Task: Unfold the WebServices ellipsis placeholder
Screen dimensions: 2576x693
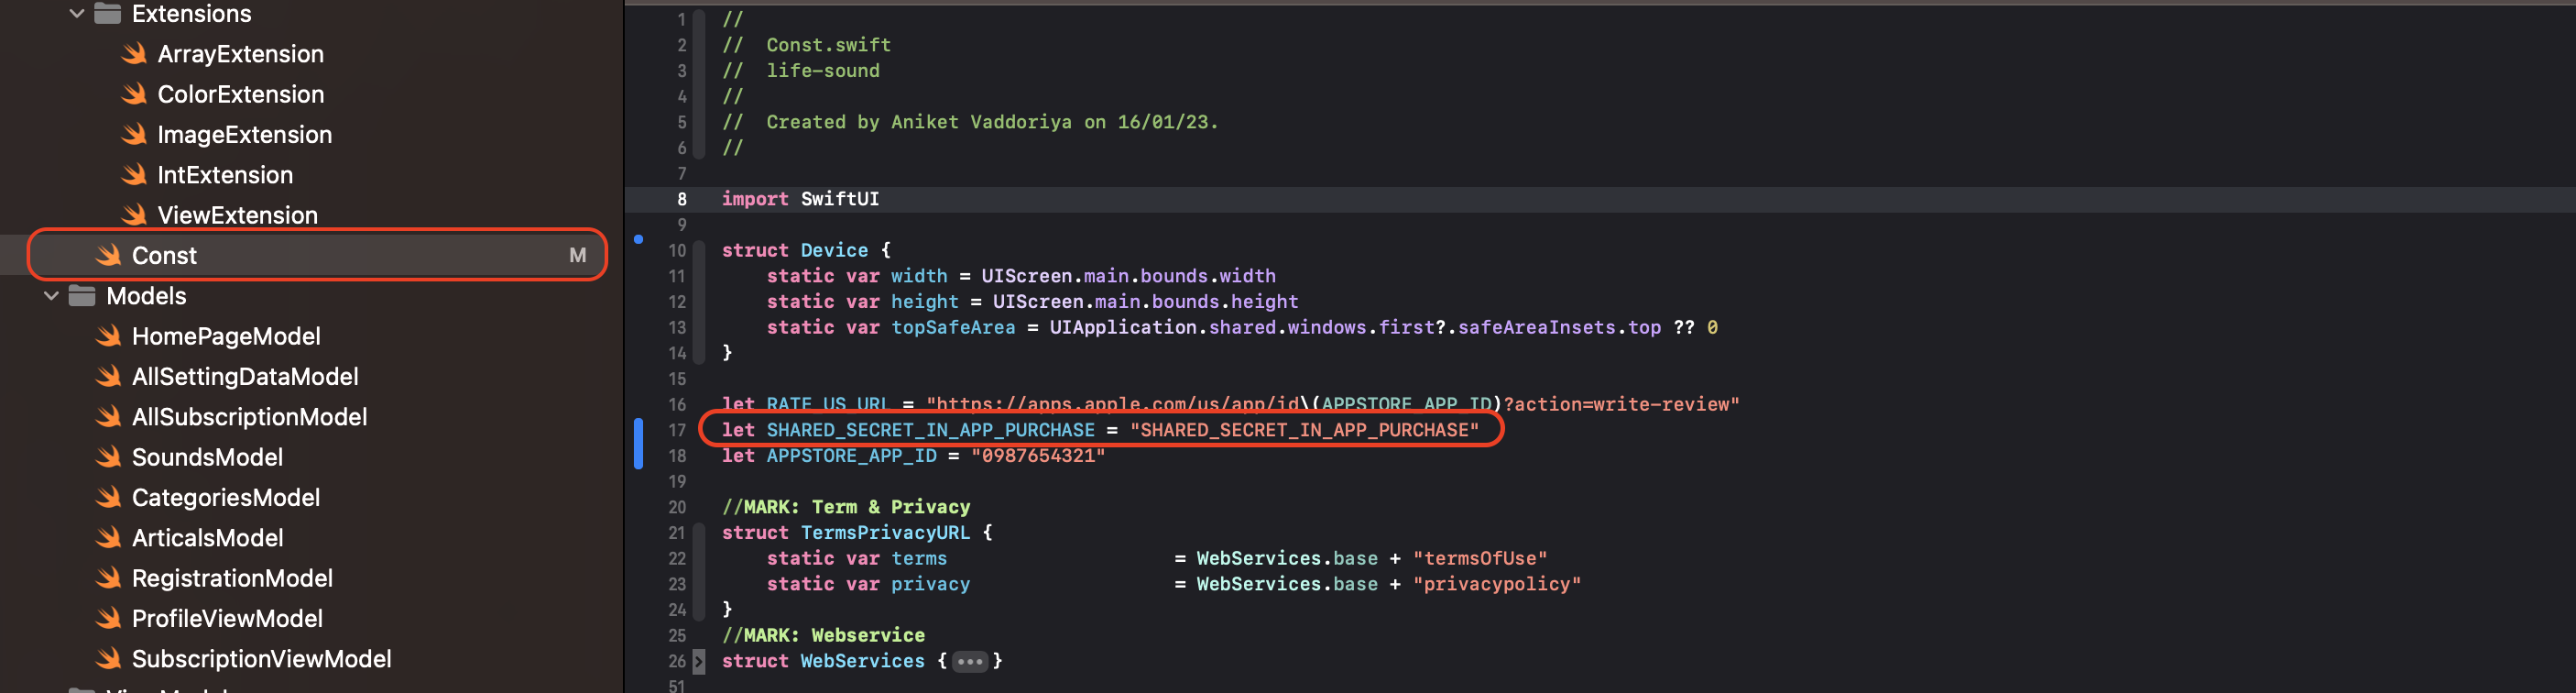Action: pos(969,661)
